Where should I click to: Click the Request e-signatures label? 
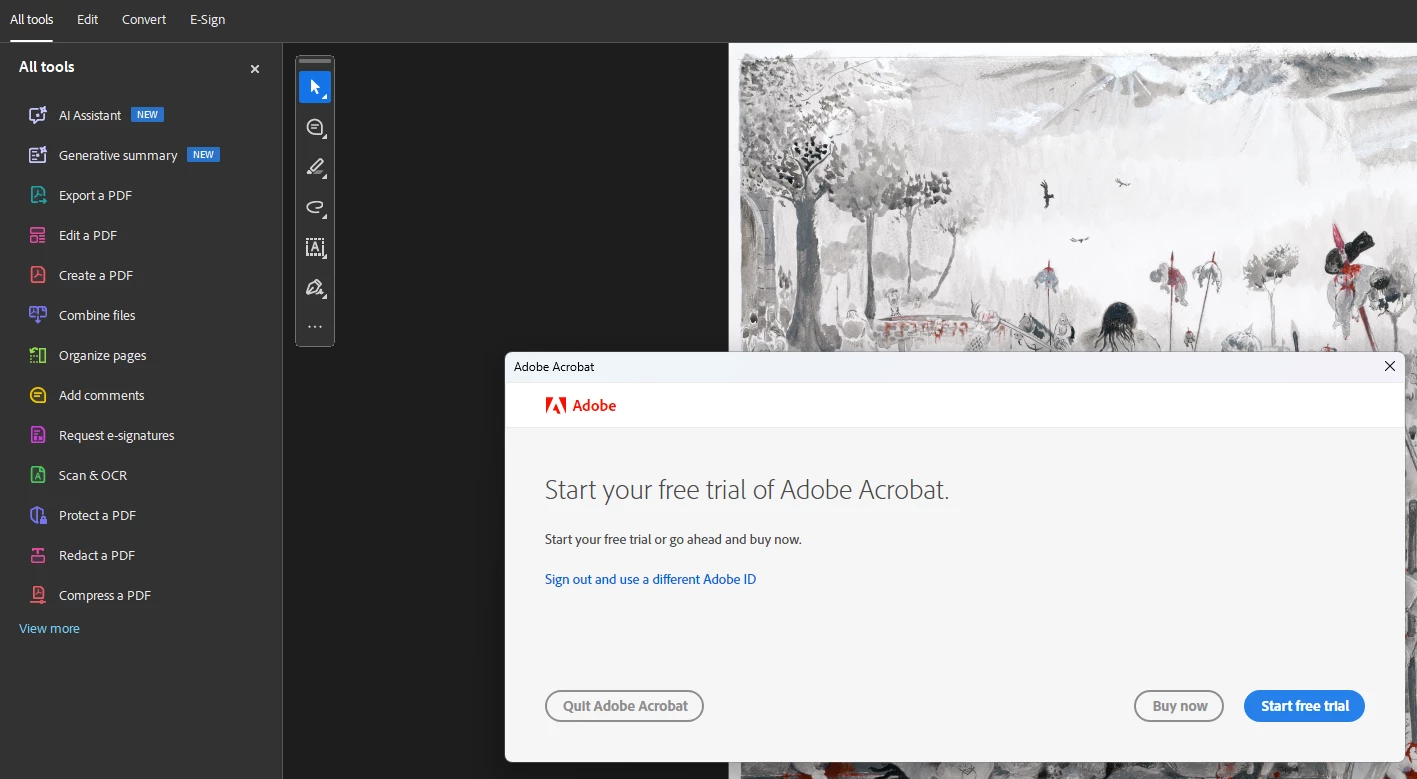(x=116, y=435)
